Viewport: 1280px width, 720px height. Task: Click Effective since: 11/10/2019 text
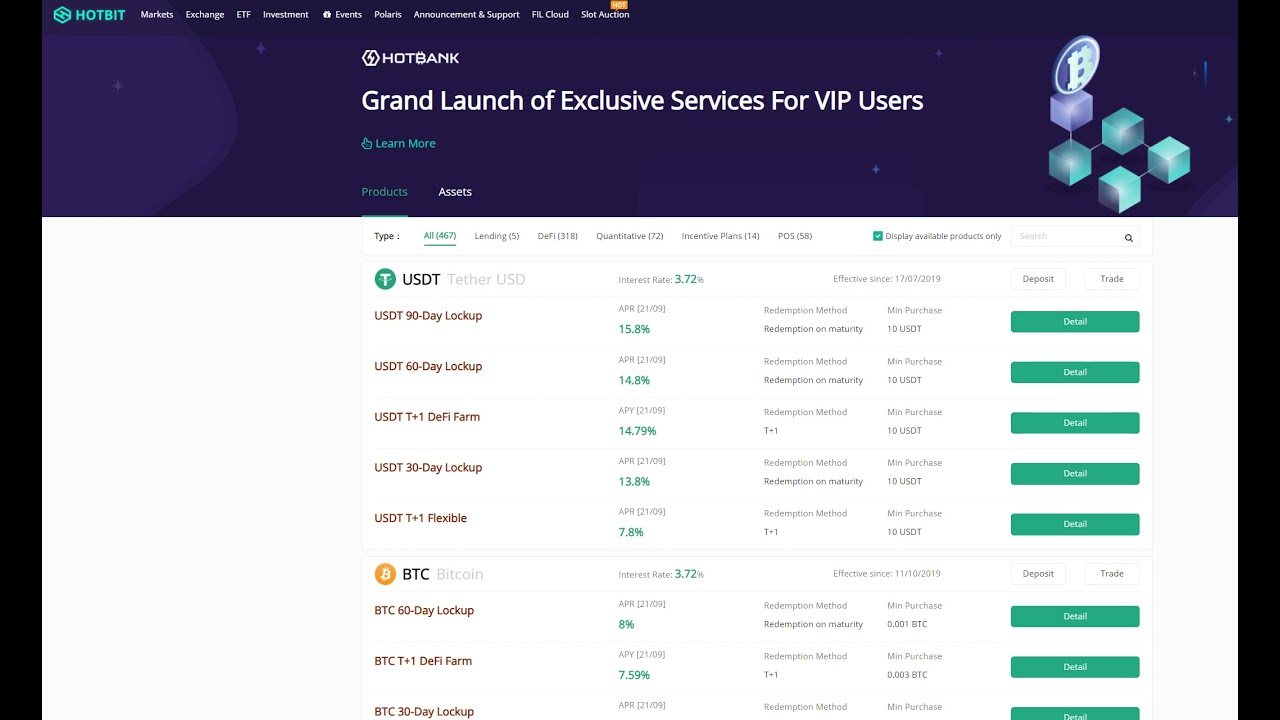(x=887, y=574)
